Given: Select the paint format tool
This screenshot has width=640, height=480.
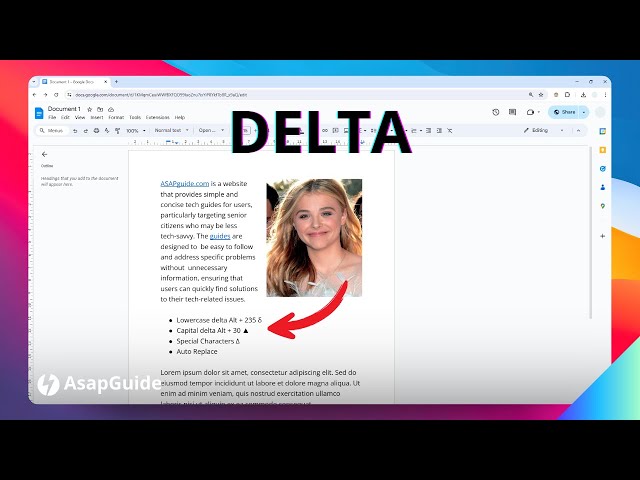Looking at the screenshot, I should coord(118,131).
